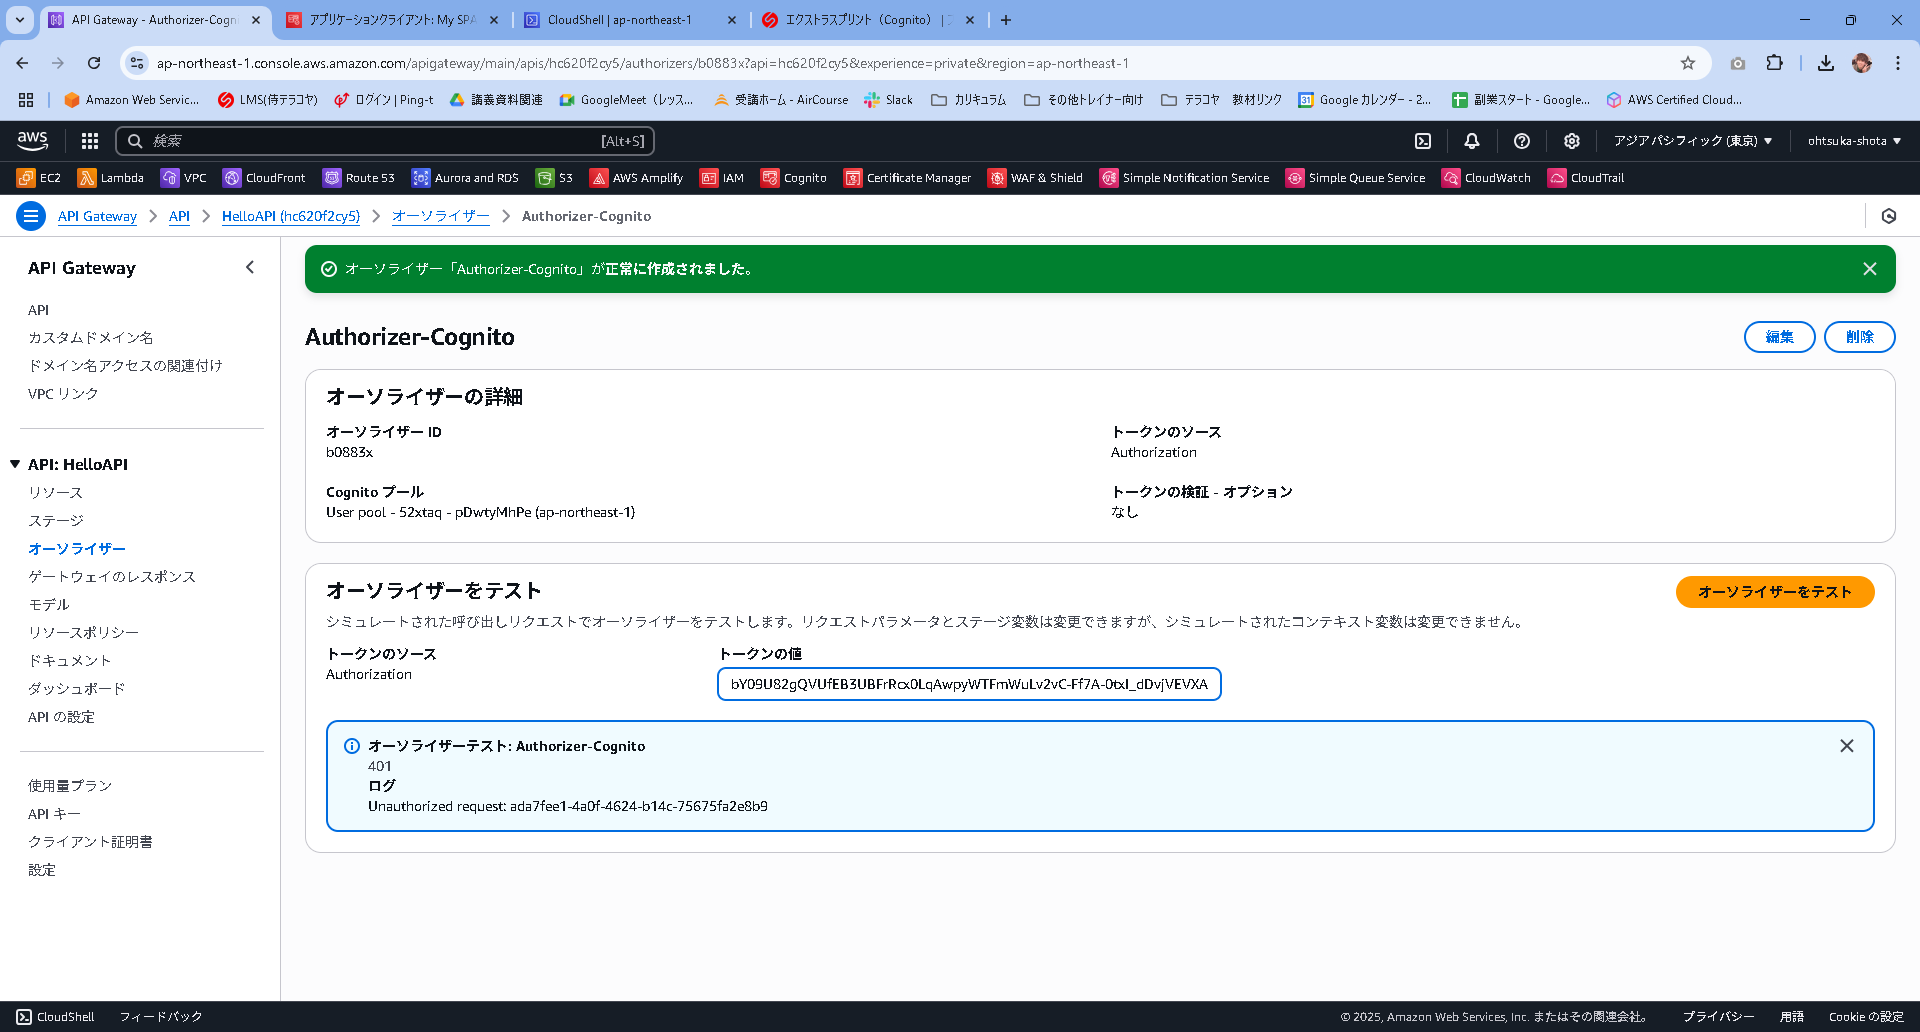Select リソース in the HelloAPI navigation
This screenshot has width=1920, height=1032.
tap(56, 493)
